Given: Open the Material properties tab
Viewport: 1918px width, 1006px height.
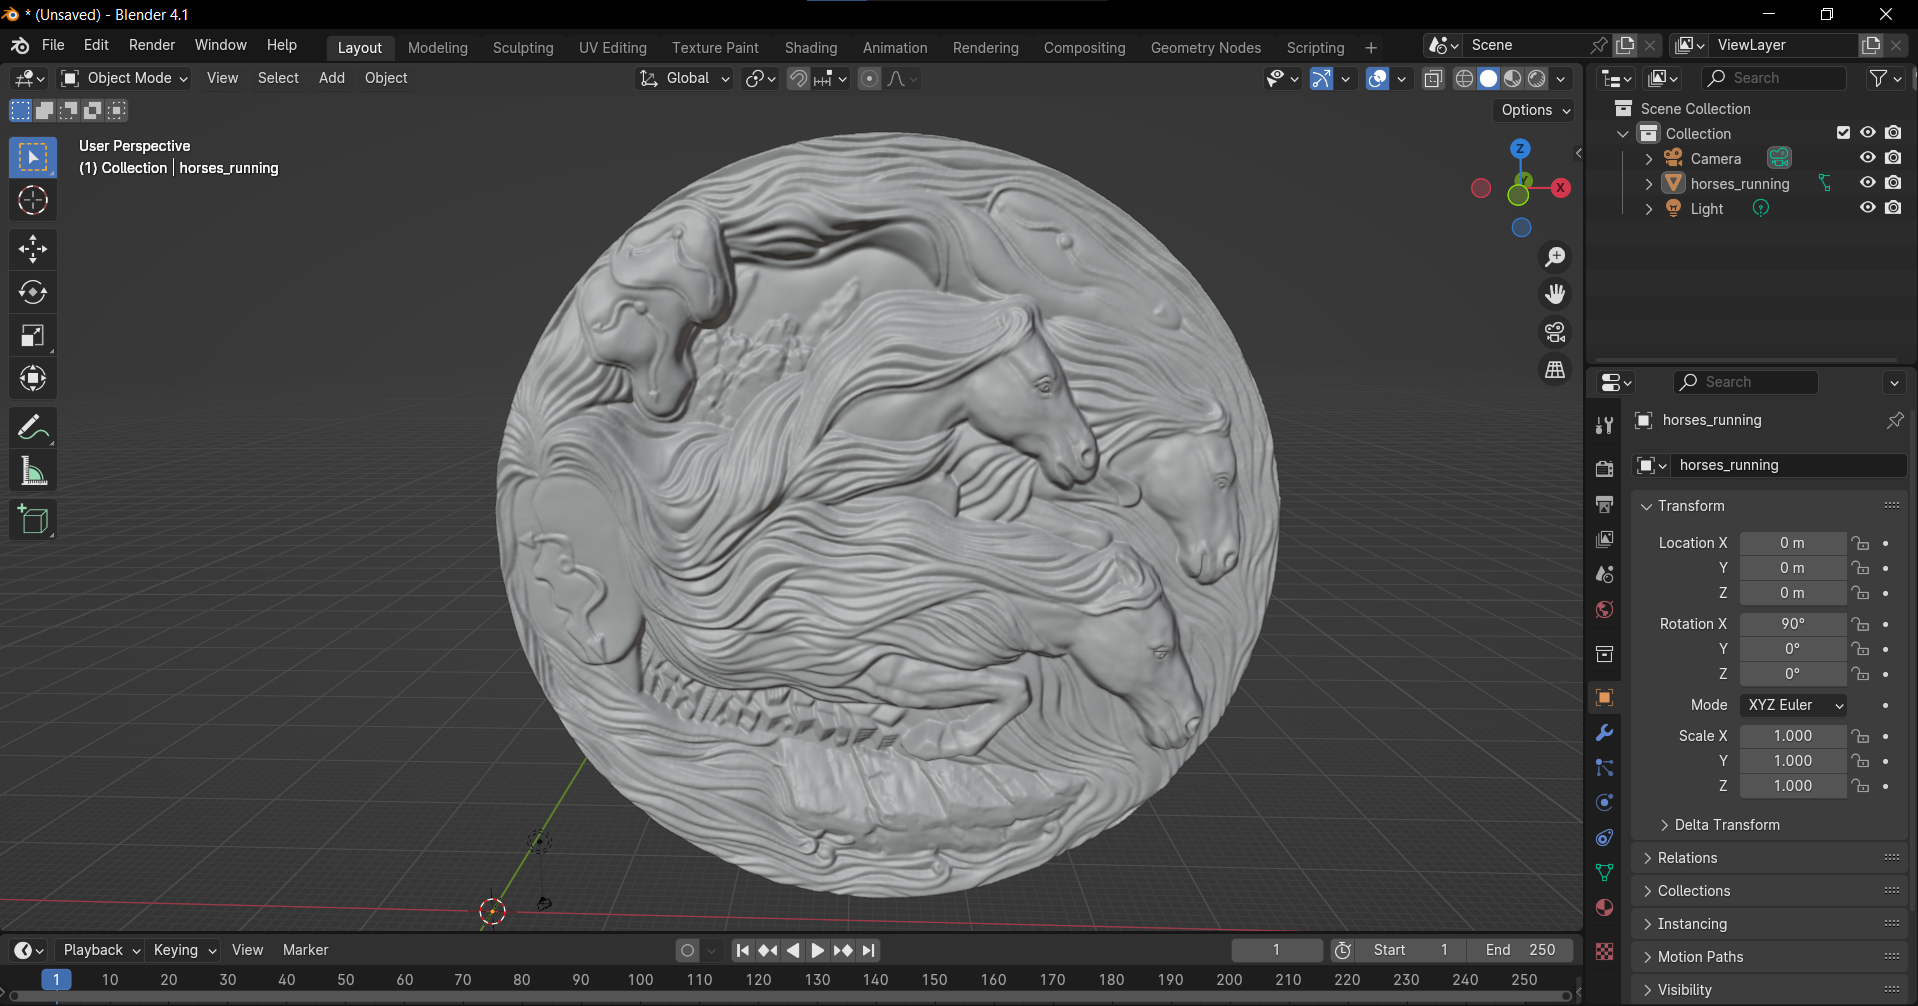Looking at the screenshot, I should [x=1604, y=908].
